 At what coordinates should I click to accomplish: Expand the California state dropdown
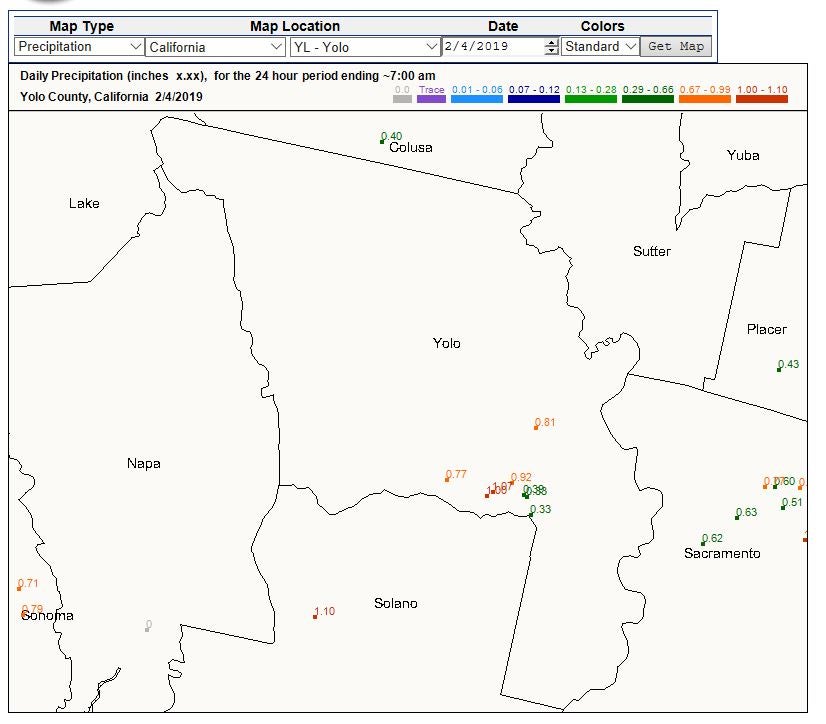[x=215, y=47]
